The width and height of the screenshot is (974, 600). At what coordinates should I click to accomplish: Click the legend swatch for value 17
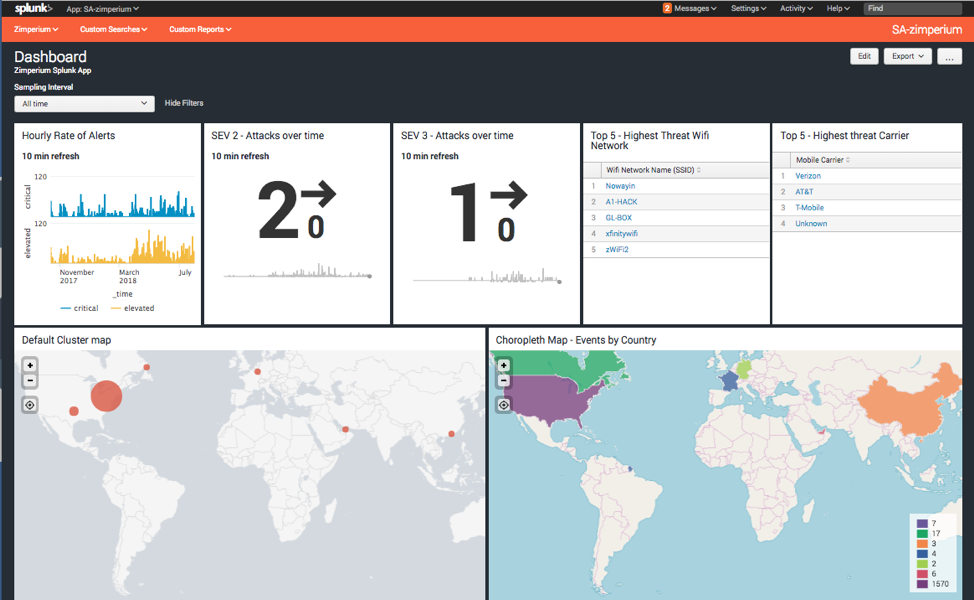922,534
